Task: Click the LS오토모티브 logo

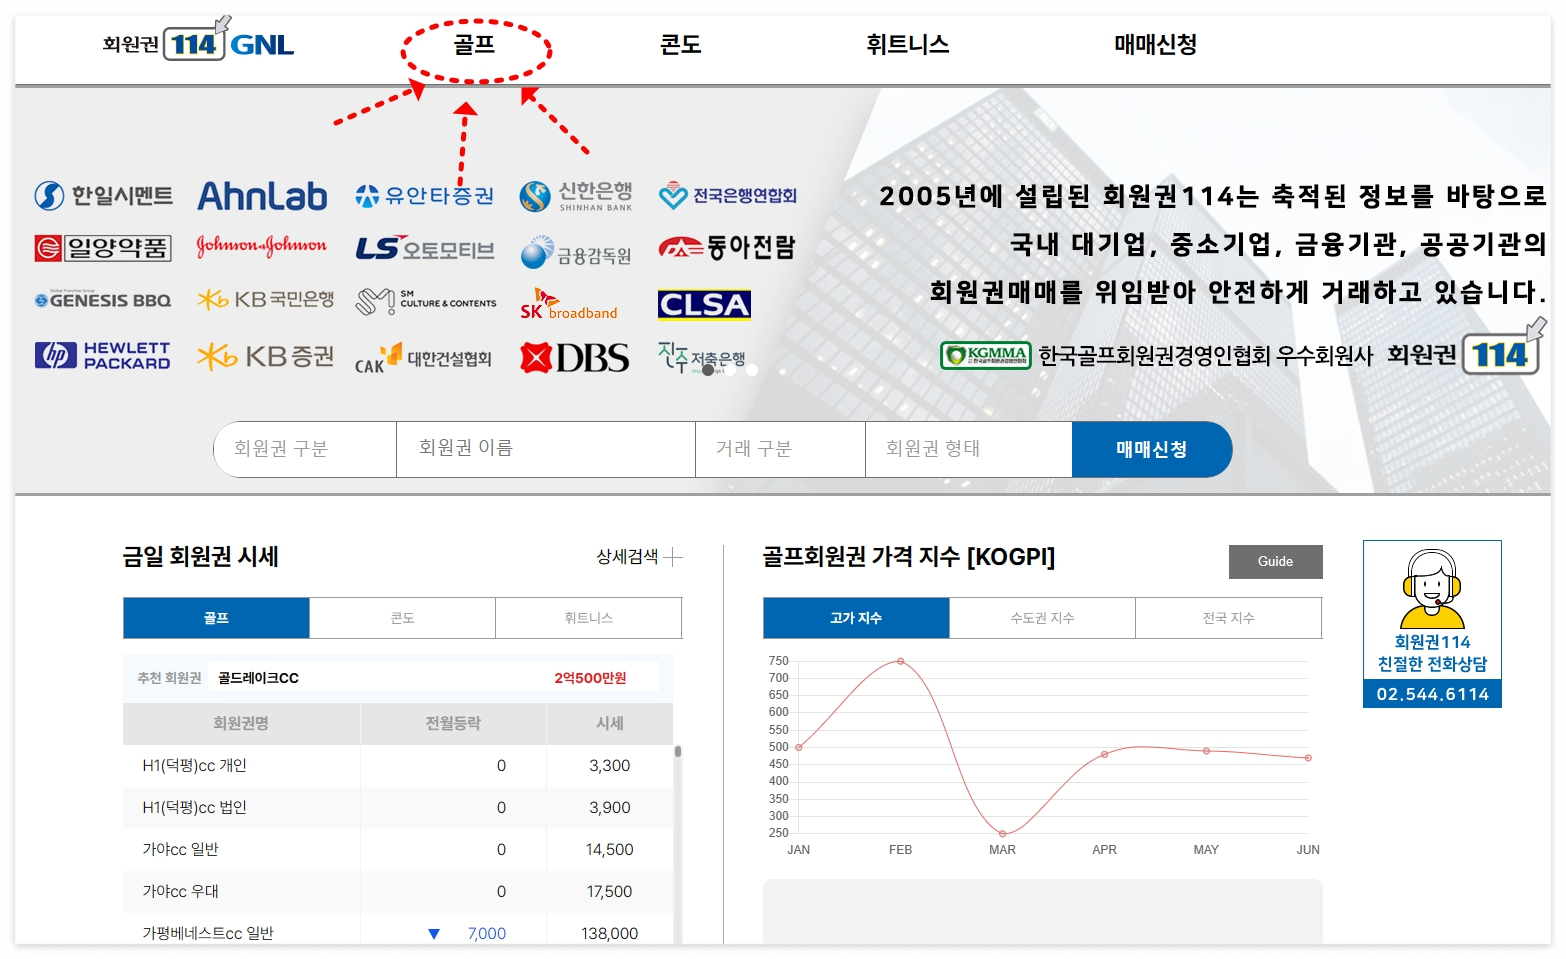Action: tap(425, 248)
